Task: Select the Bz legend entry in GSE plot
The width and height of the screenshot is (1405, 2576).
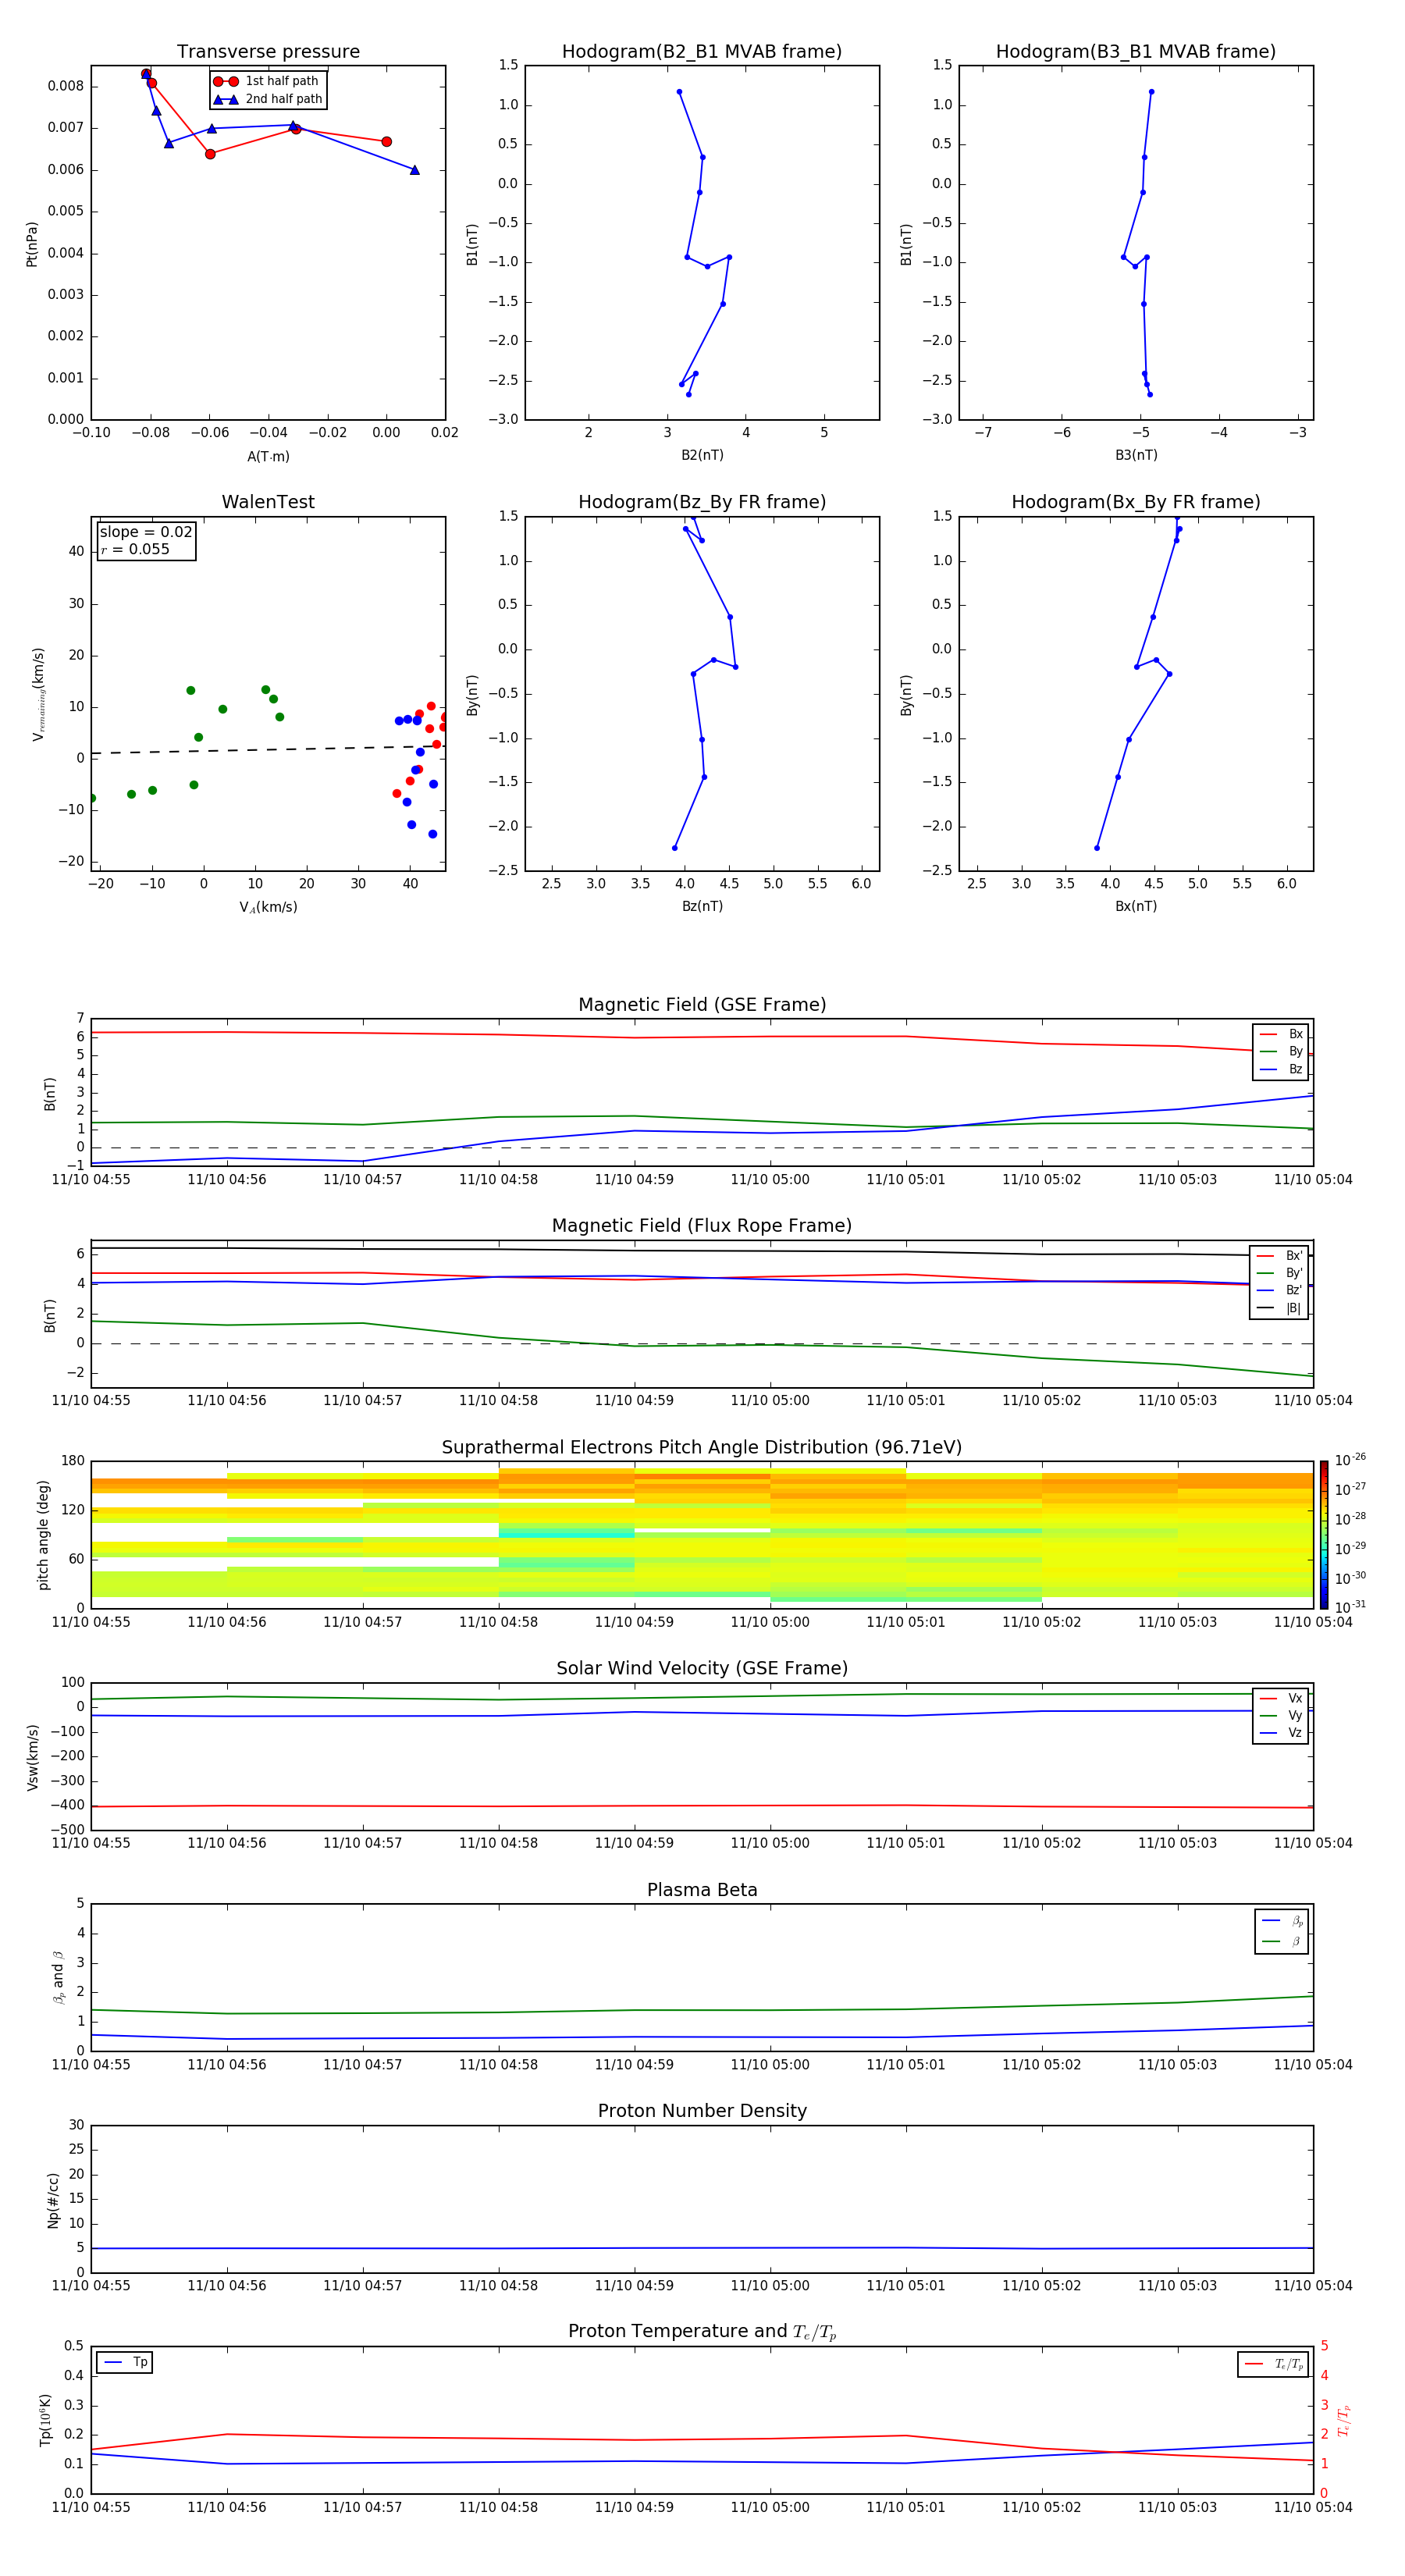Action: click(x=1281, y=1069)
